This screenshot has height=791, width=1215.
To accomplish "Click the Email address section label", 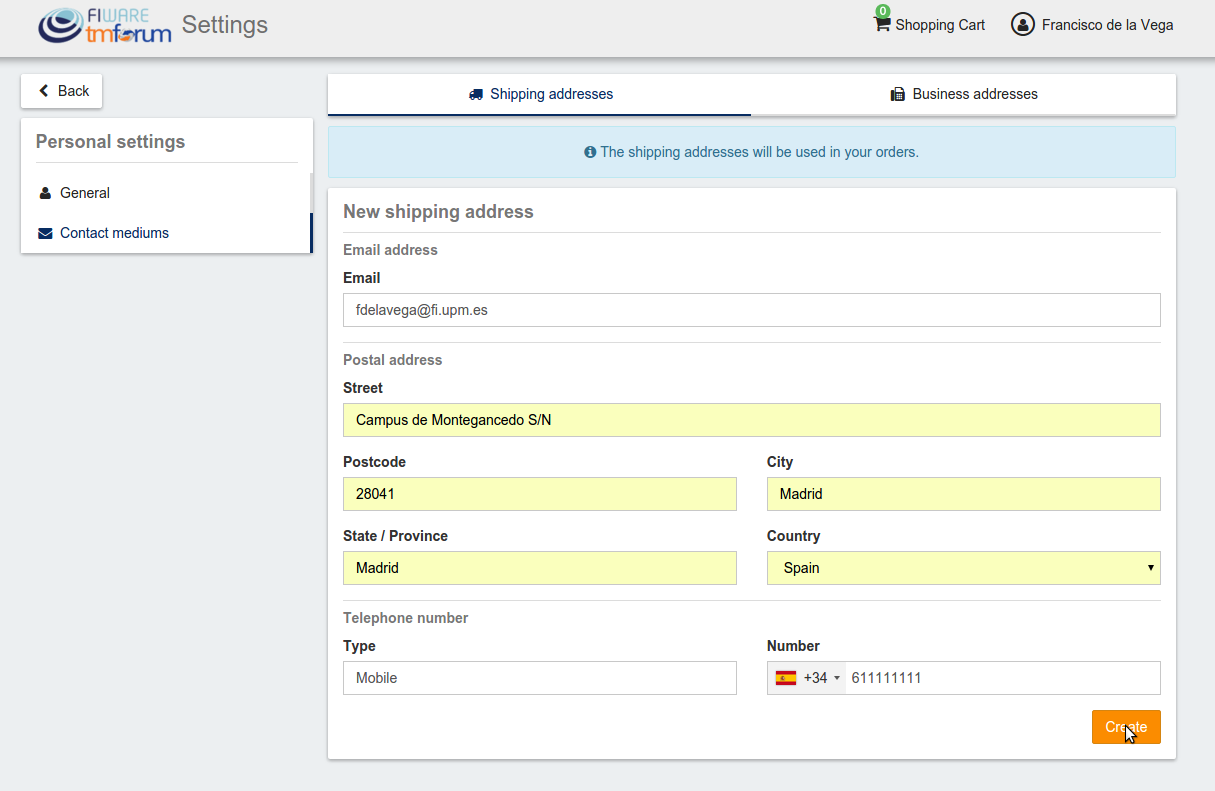I will [390, 250].
